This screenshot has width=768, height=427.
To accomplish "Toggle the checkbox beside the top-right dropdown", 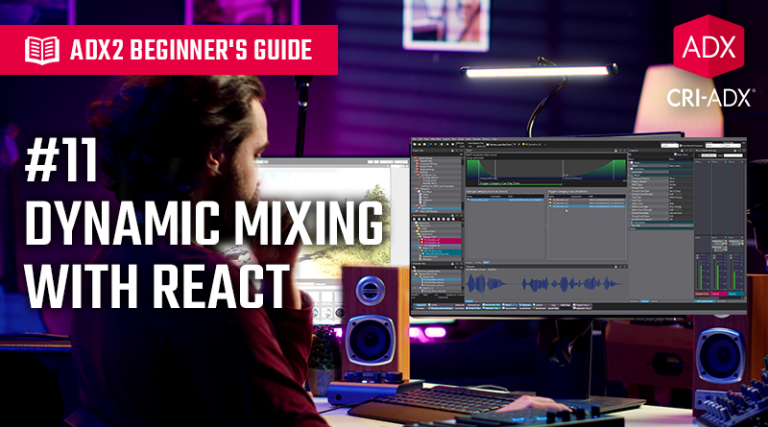I will pos(682,146).
